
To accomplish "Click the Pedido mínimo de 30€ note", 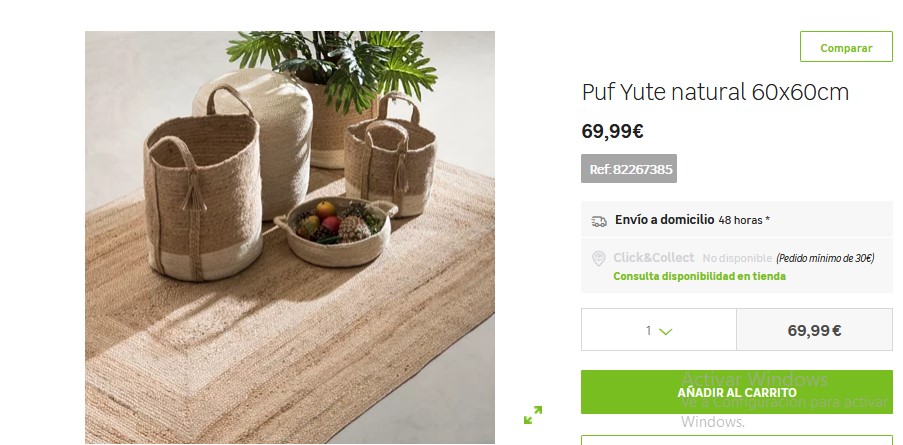I will point(825,258).
